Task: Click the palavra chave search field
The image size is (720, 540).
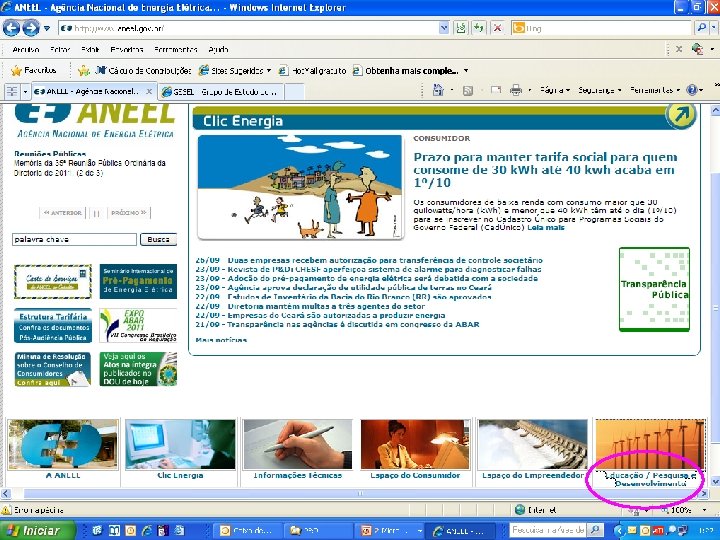Action: (74, 239)
